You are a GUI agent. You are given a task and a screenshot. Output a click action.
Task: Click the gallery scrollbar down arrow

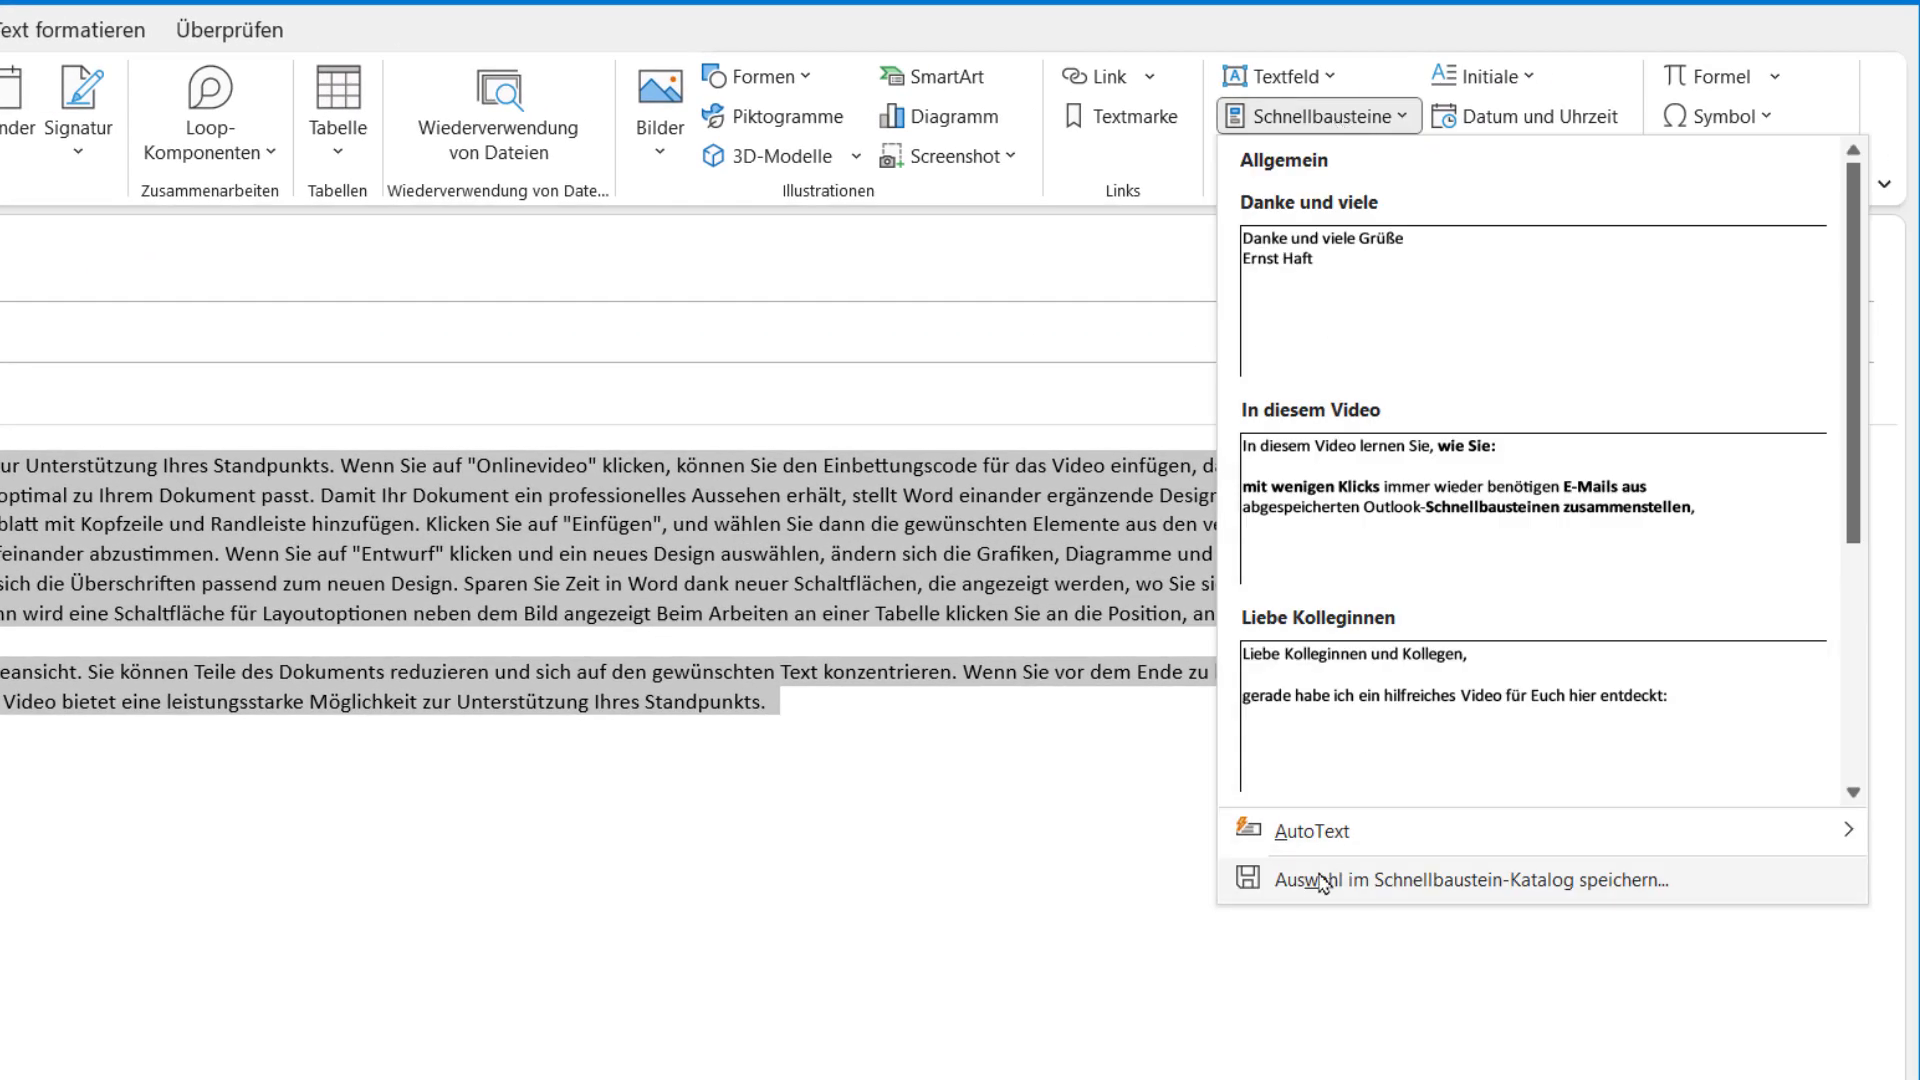(1854, 791)
